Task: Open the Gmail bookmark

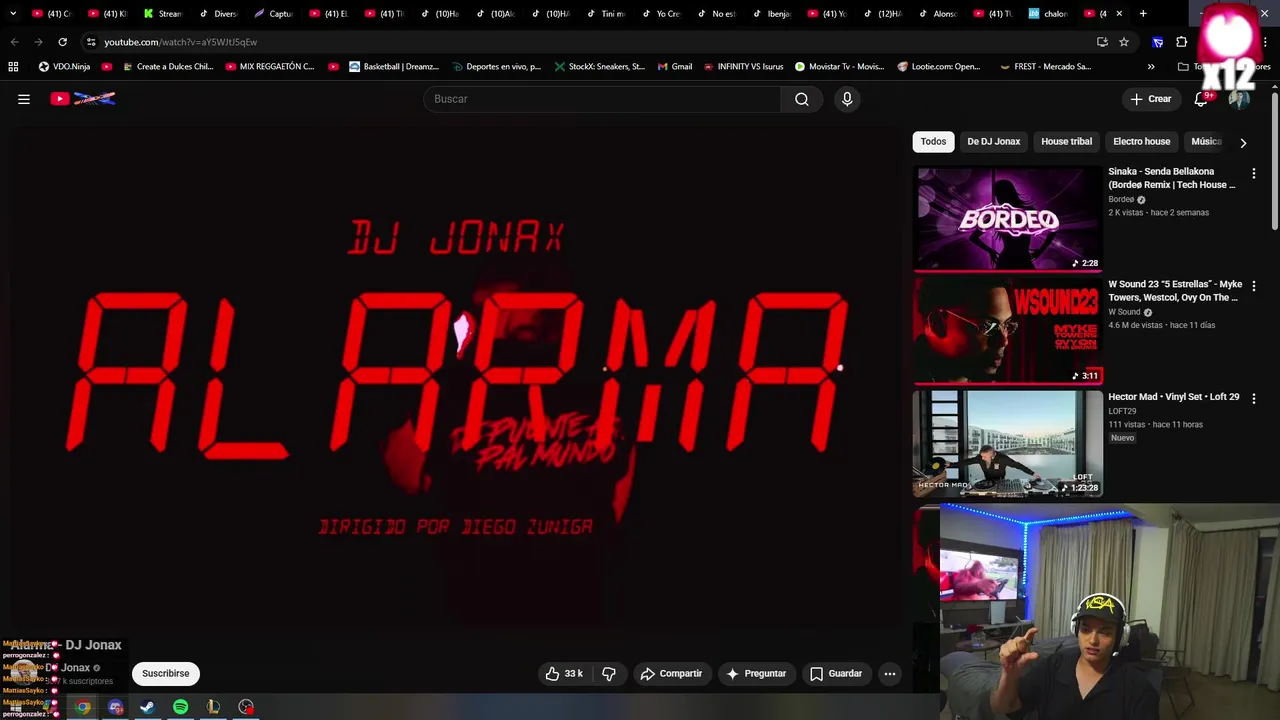Action: coord(674,67)
